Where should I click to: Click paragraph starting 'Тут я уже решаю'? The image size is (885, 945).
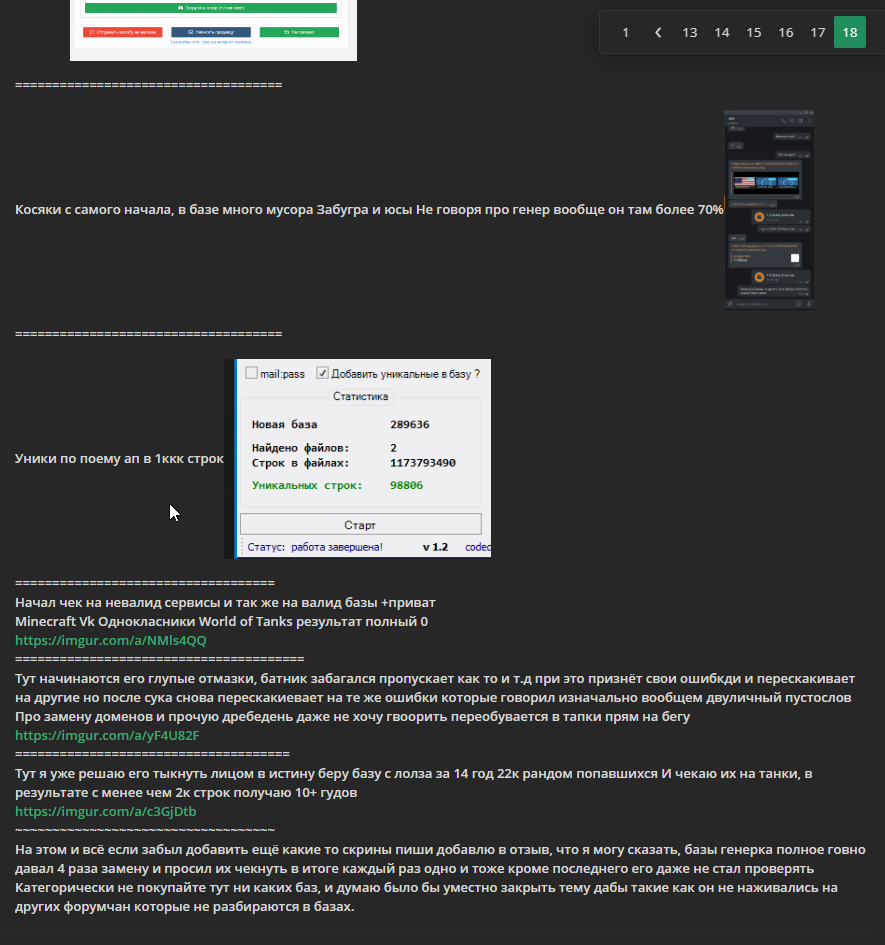414,783
